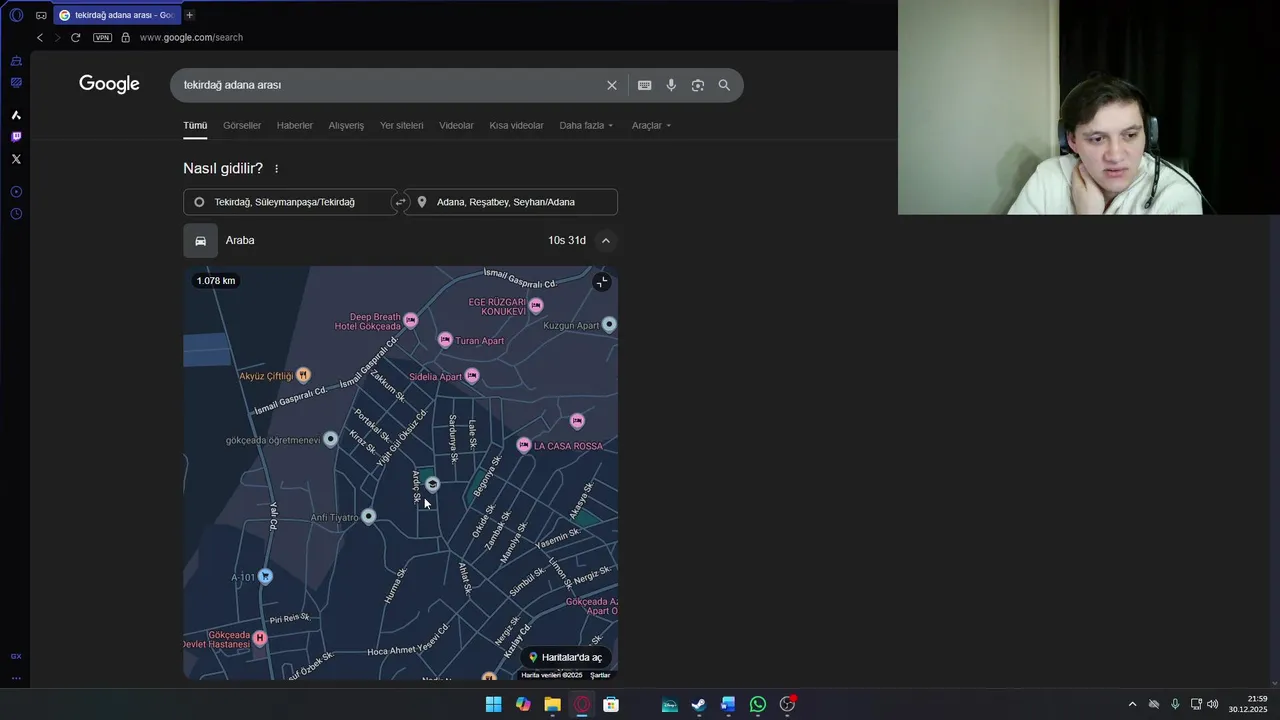Open X (Twitter) in the sidebar
Image resolution: width=1280 pixels, height=720 pixels.
point(16,159)
